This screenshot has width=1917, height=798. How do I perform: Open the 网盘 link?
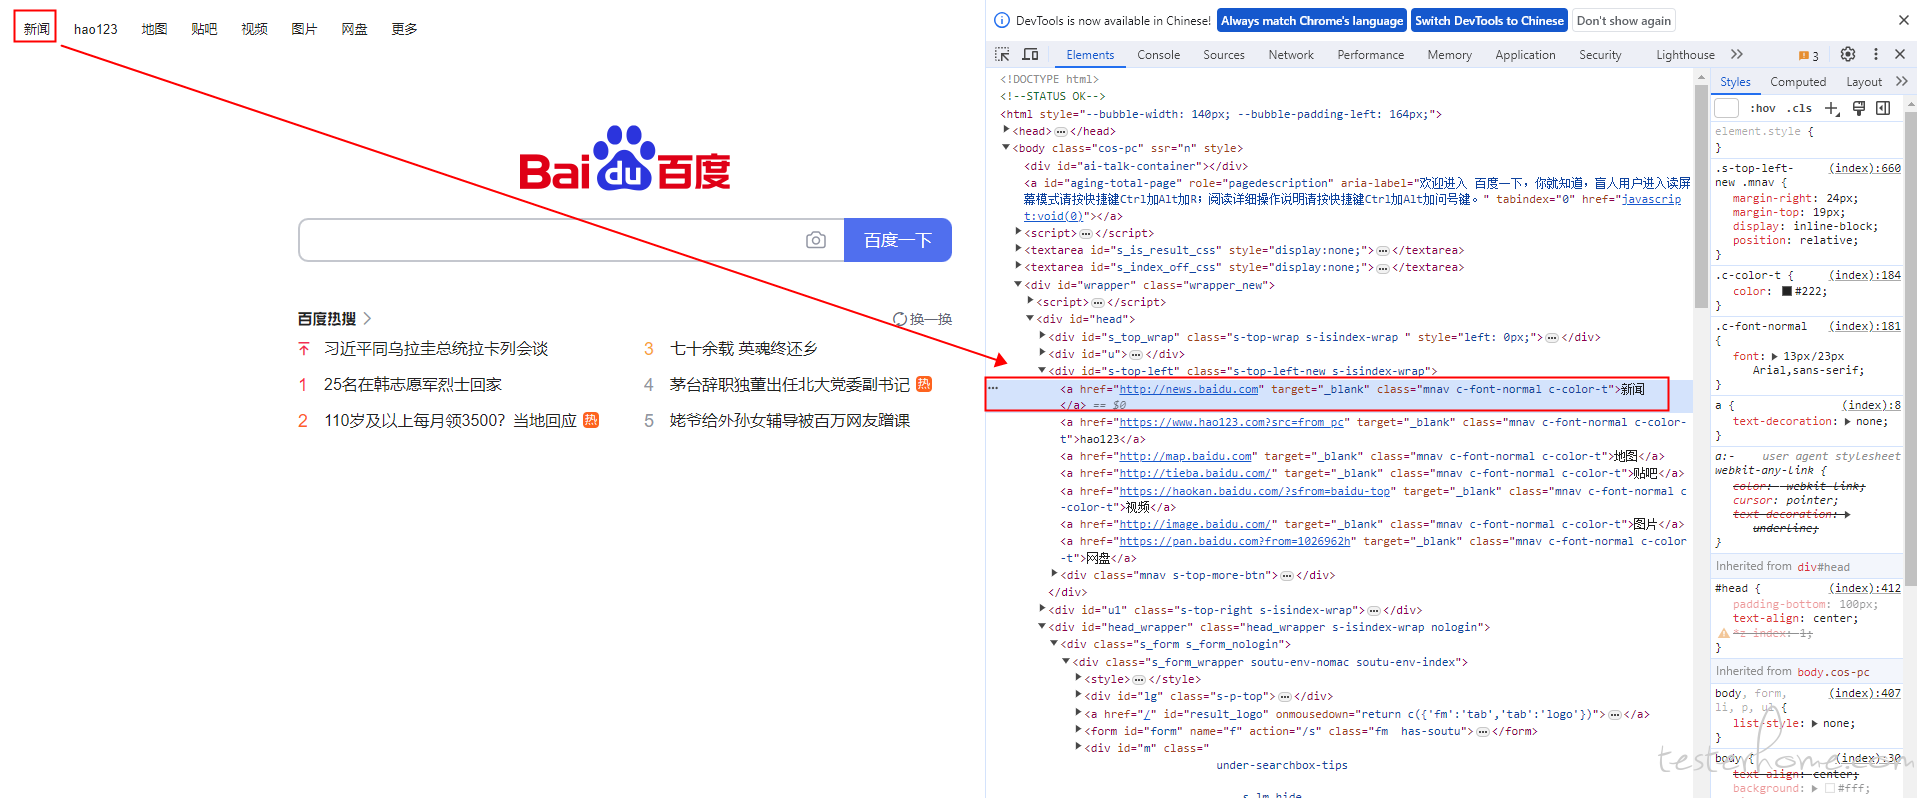[x=354, y=29]
